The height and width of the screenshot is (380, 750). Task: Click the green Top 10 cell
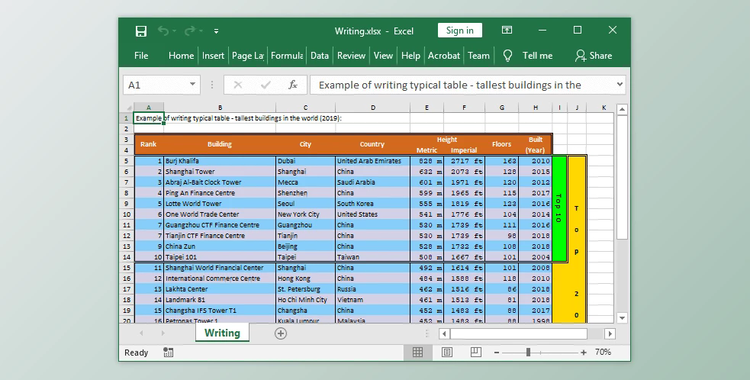(x=559, y=209)
